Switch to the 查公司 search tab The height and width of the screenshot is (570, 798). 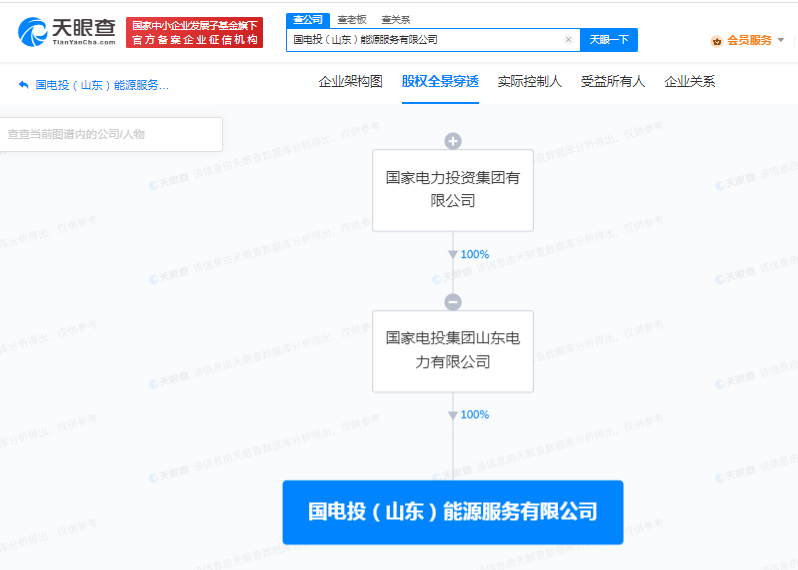pyautogui.click(x=308, y=20)
